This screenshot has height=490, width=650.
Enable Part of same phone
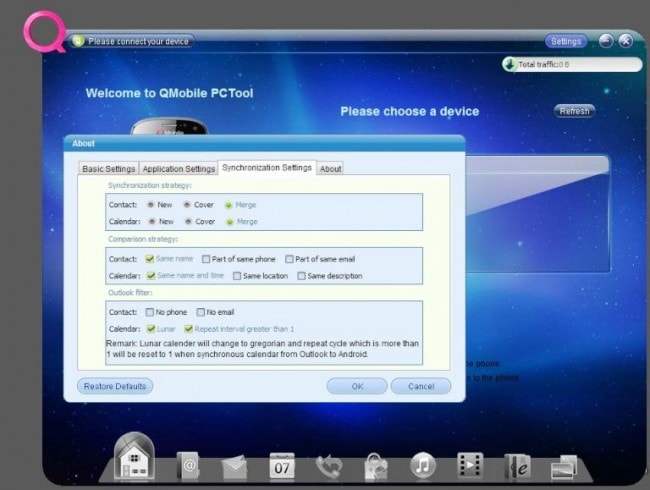(206, 259)
